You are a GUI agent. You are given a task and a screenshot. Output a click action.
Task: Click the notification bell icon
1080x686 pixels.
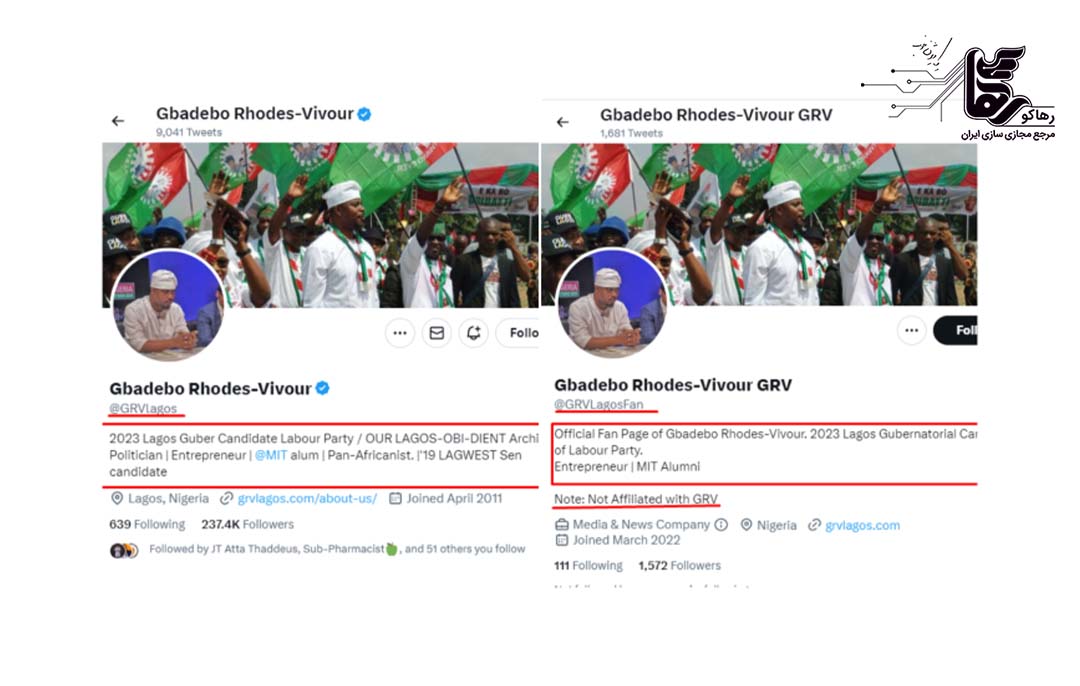coord(473,333)
